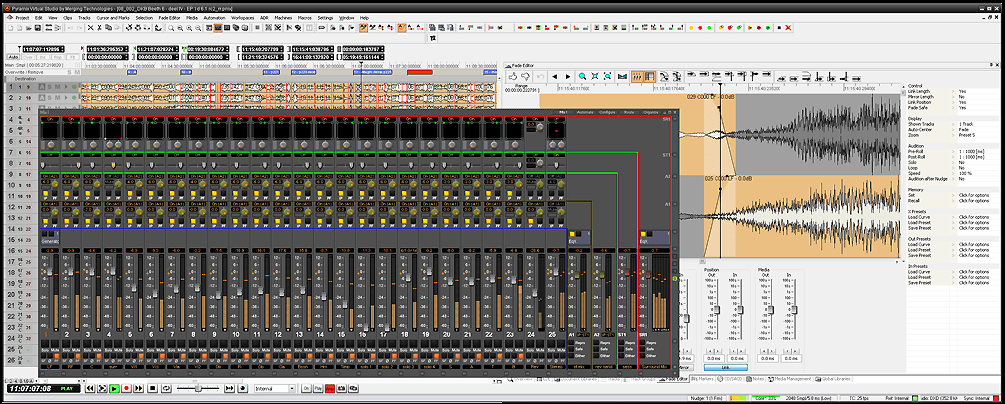1005x404 pixels.
Task: Click the Cut (scissors) toolbar icon
Action: pyautogui.click(x=99, y=28)
